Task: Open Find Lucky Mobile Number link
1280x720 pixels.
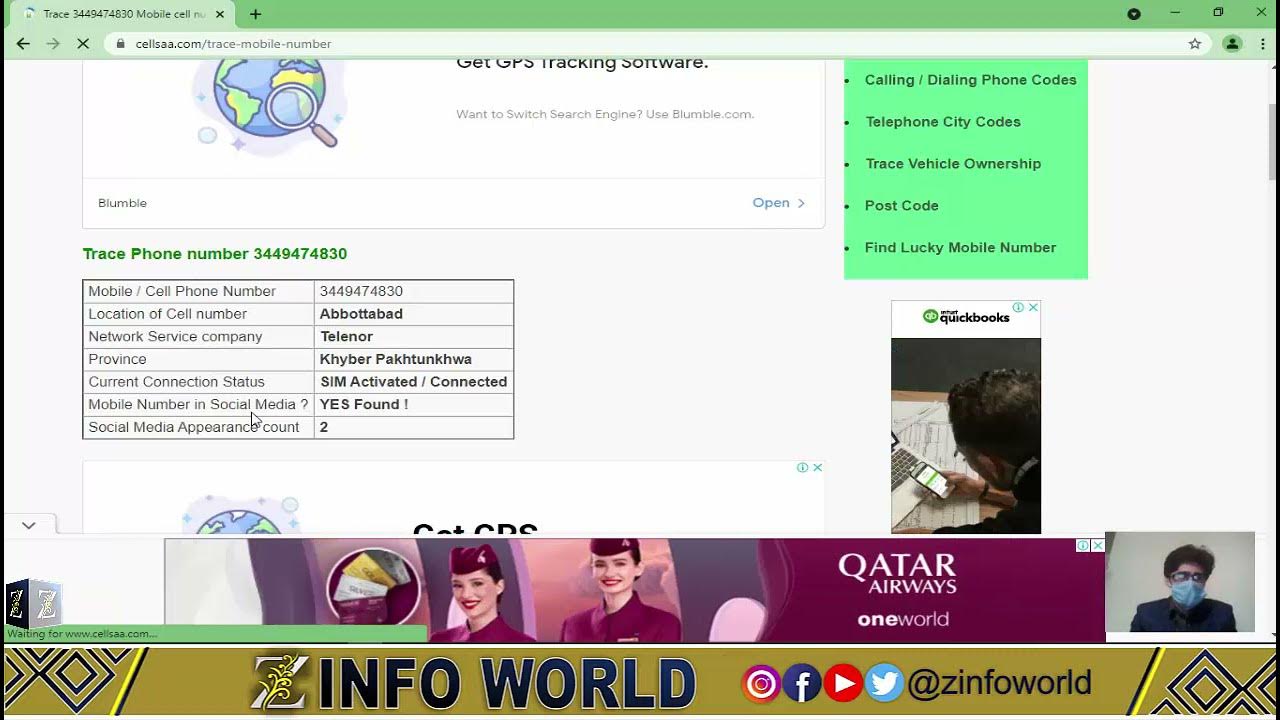Action: [x=960, y=248]
